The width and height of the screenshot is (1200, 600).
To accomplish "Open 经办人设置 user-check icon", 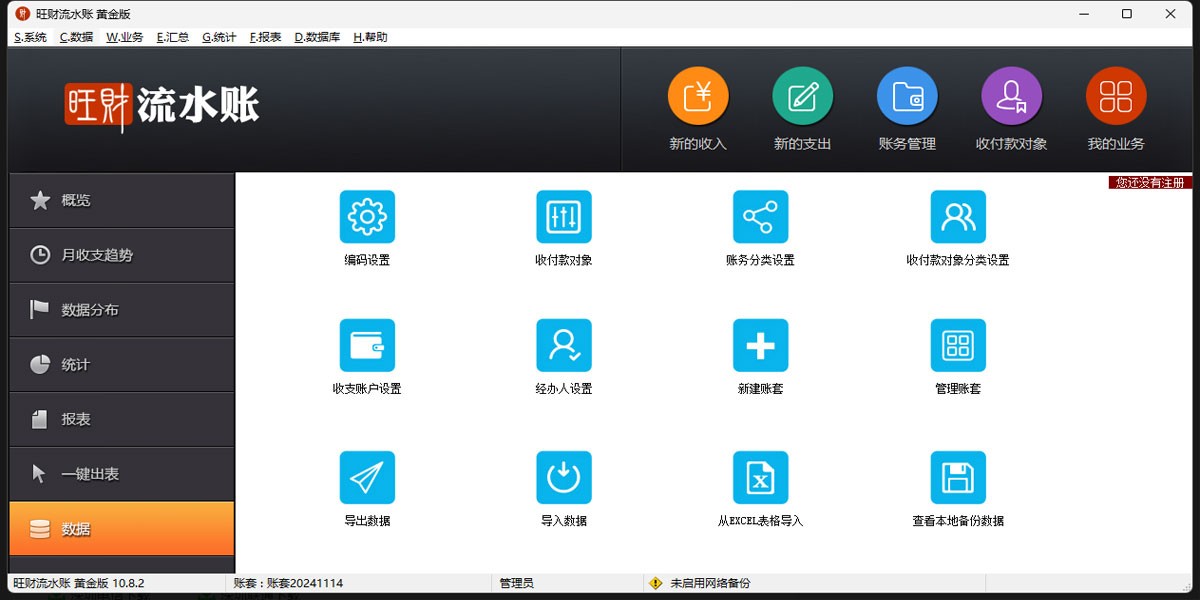I will click(x=564, y=346).
